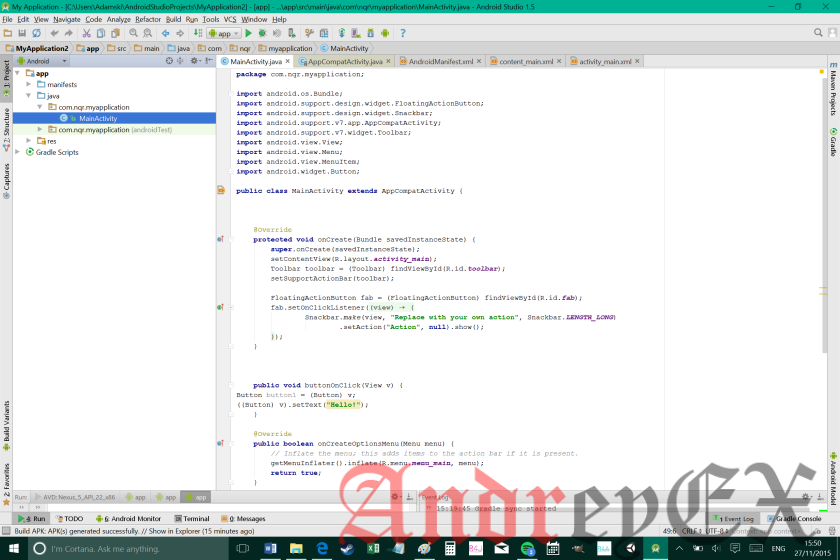840x560 pixels.
Task: Click the Cut scissors icon
Action: (x=86, y=33)
